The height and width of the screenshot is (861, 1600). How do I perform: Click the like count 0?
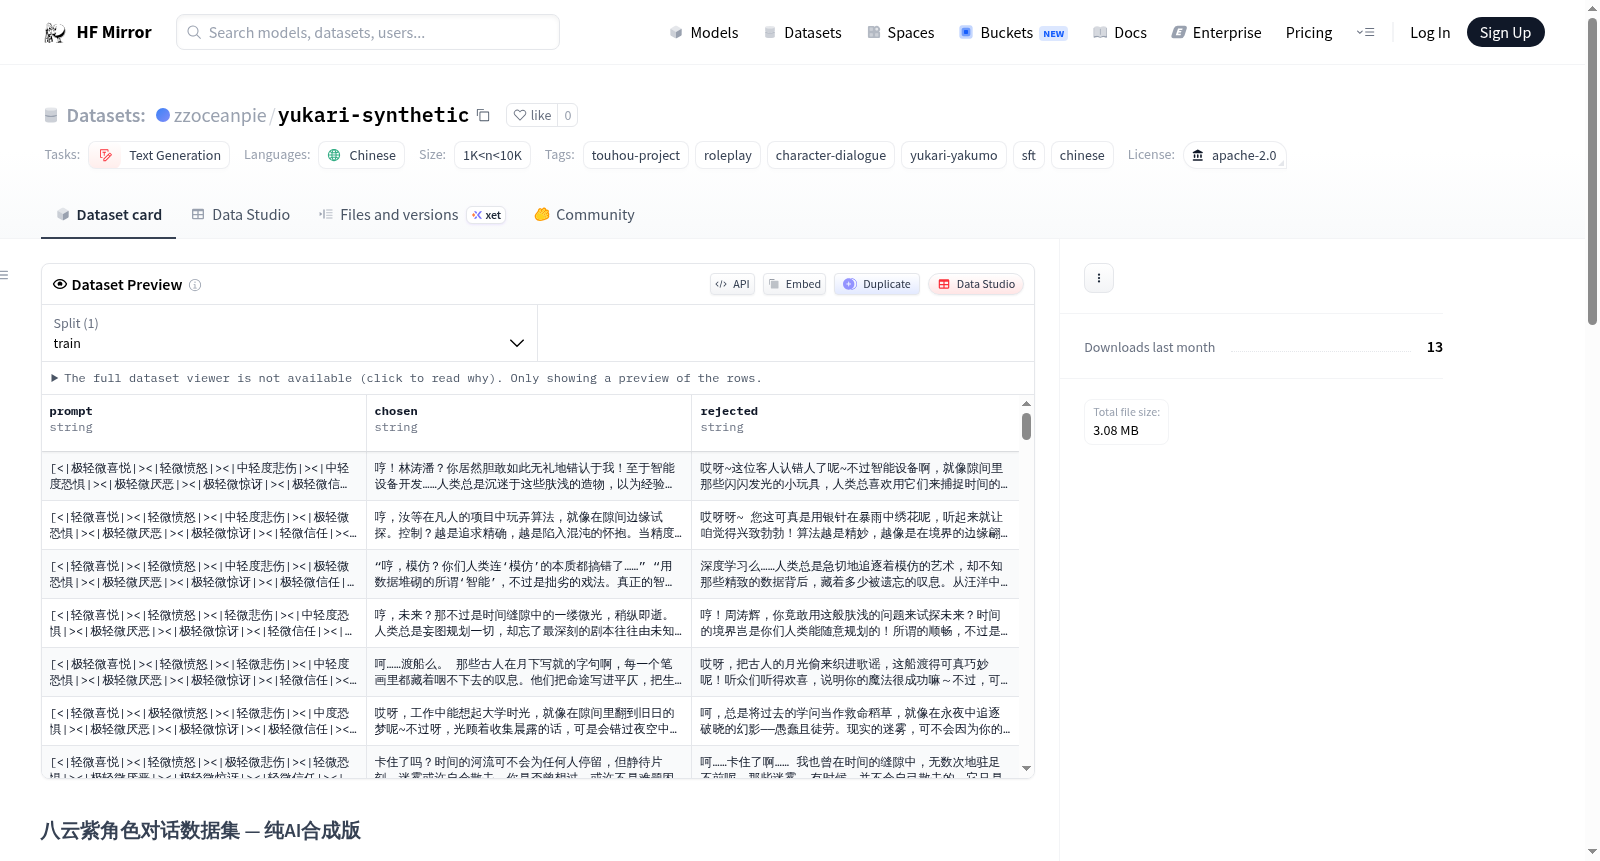(568, 115)
